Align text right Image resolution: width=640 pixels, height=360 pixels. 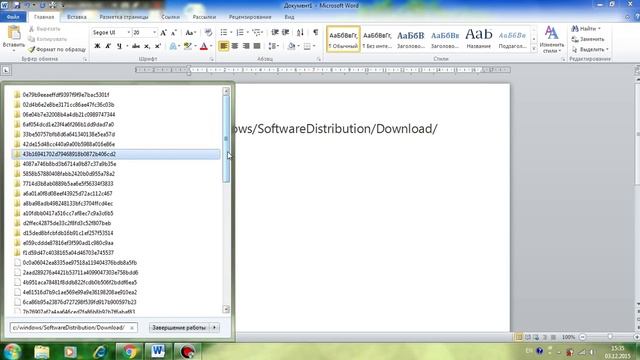click(x=246, y=46)
